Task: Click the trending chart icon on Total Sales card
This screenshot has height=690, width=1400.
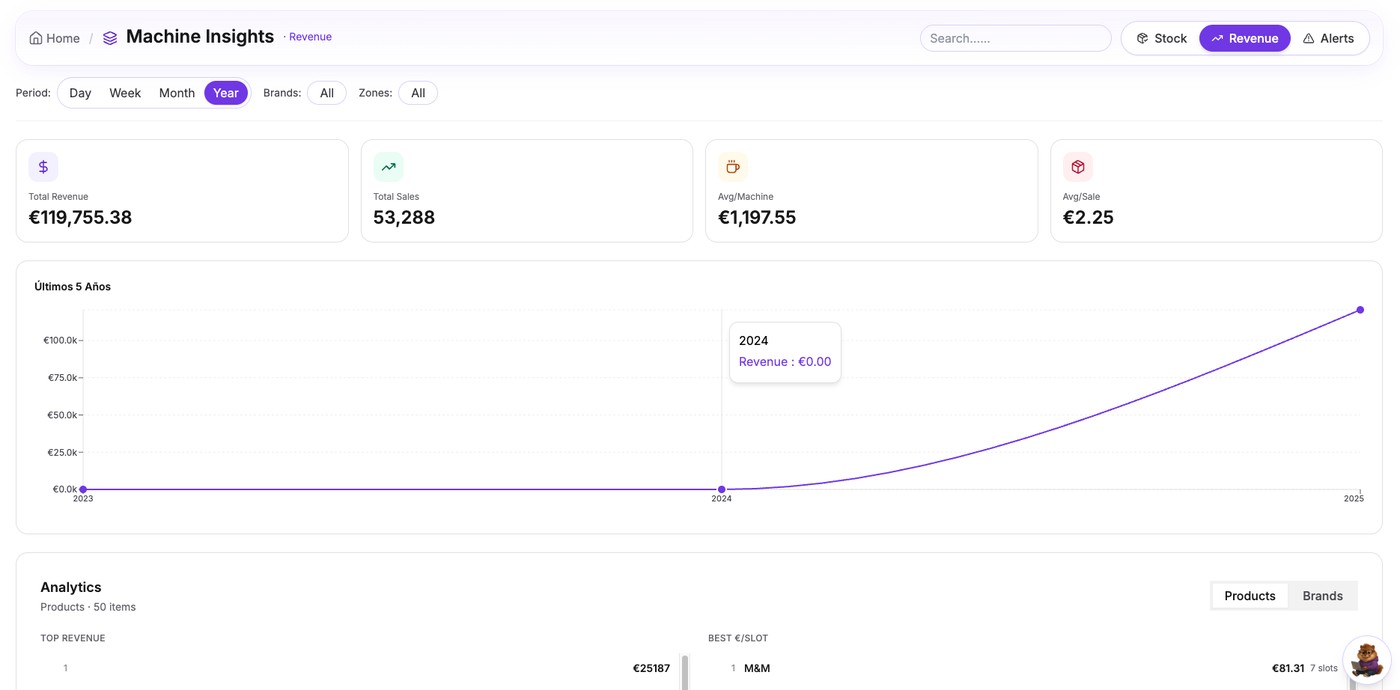Action: pos(388,166)
